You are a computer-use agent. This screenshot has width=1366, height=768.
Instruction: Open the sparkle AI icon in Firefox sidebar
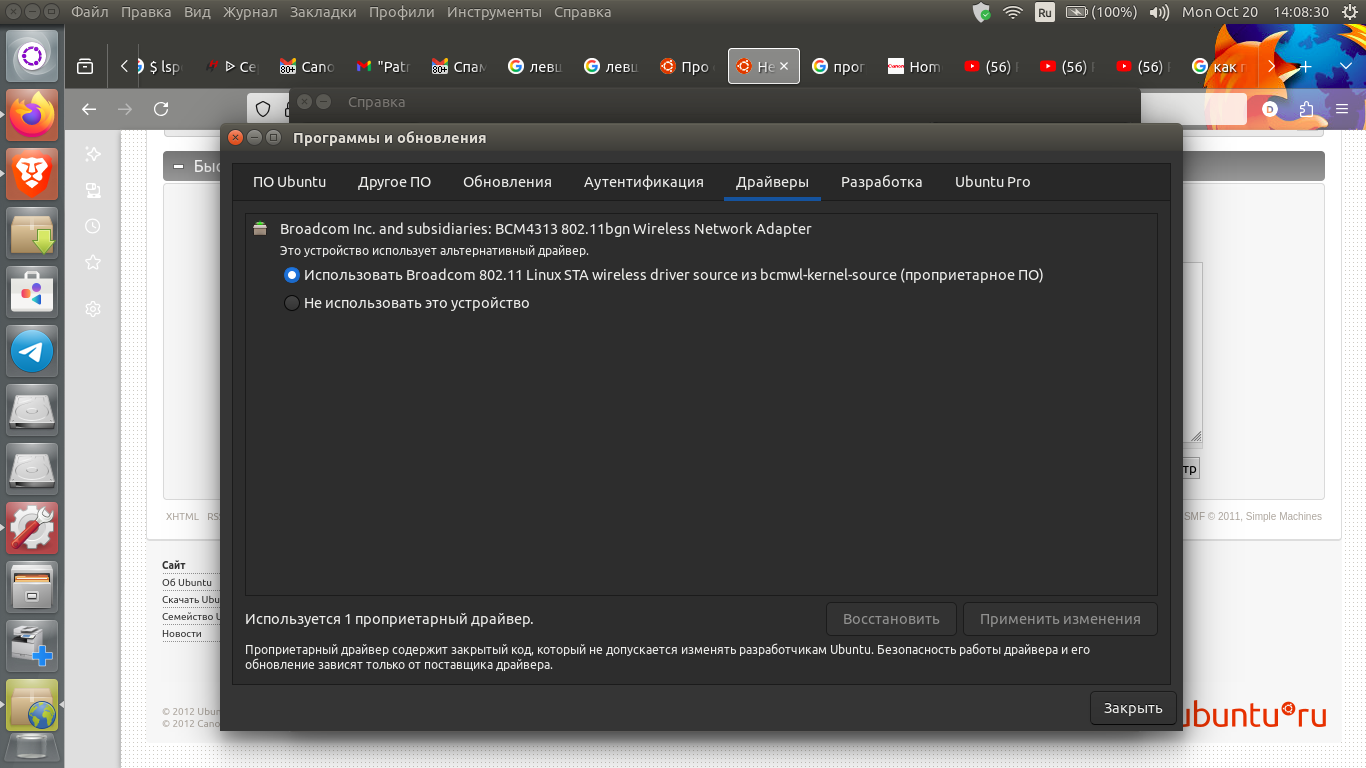tap(93, 154)
